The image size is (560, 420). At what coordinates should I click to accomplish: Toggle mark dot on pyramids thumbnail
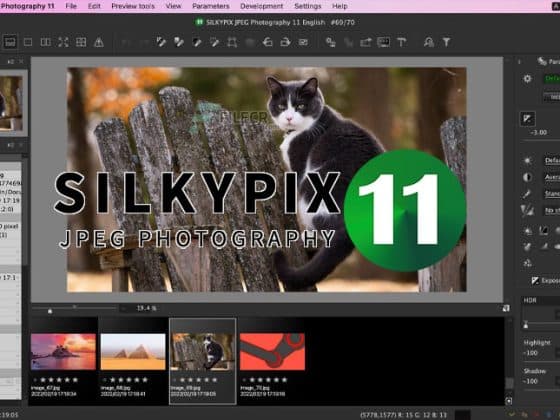[104, 380]
